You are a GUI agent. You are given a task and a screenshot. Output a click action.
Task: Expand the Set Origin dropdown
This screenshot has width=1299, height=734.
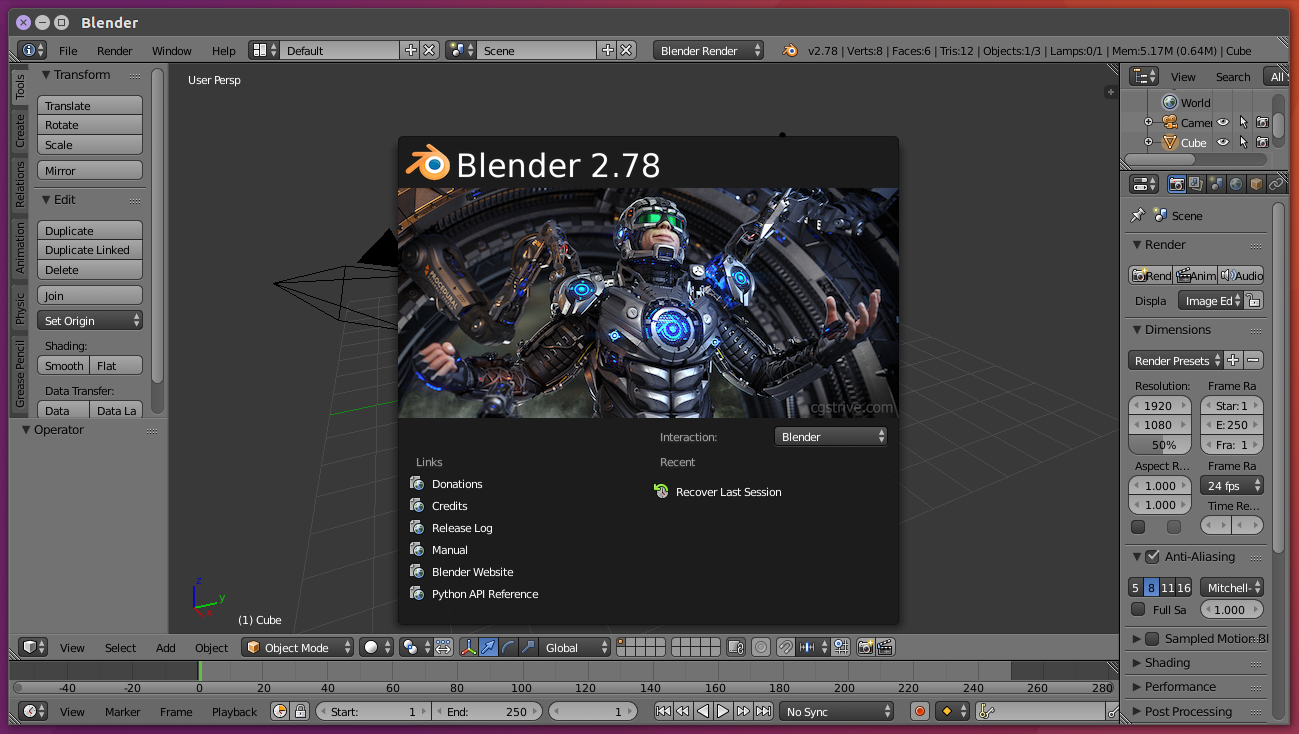click(x=90, y=321)
